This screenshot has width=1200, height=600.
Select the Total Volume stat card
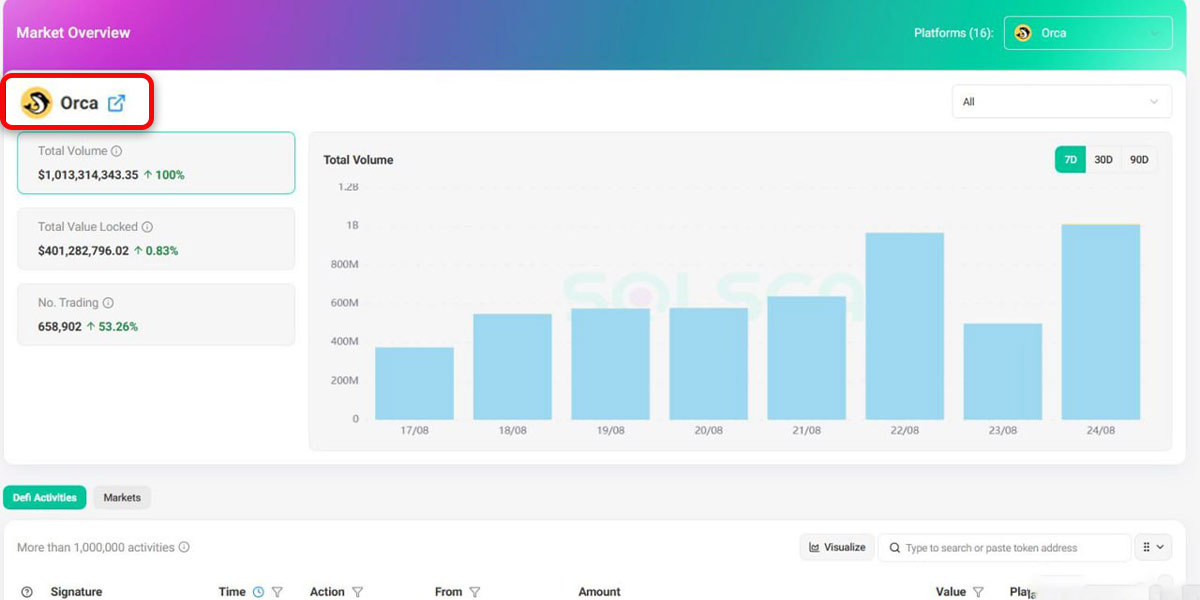(156, 163)
